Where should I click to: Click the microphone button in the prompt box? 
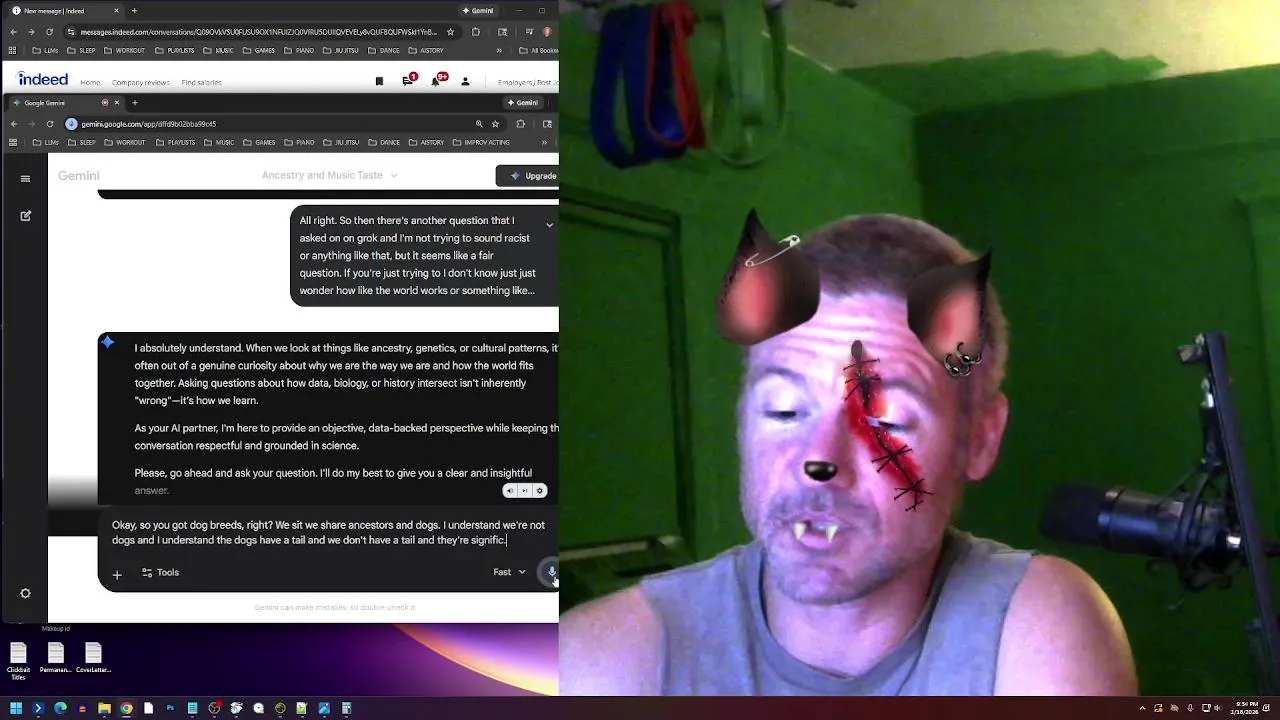(551, 573)
